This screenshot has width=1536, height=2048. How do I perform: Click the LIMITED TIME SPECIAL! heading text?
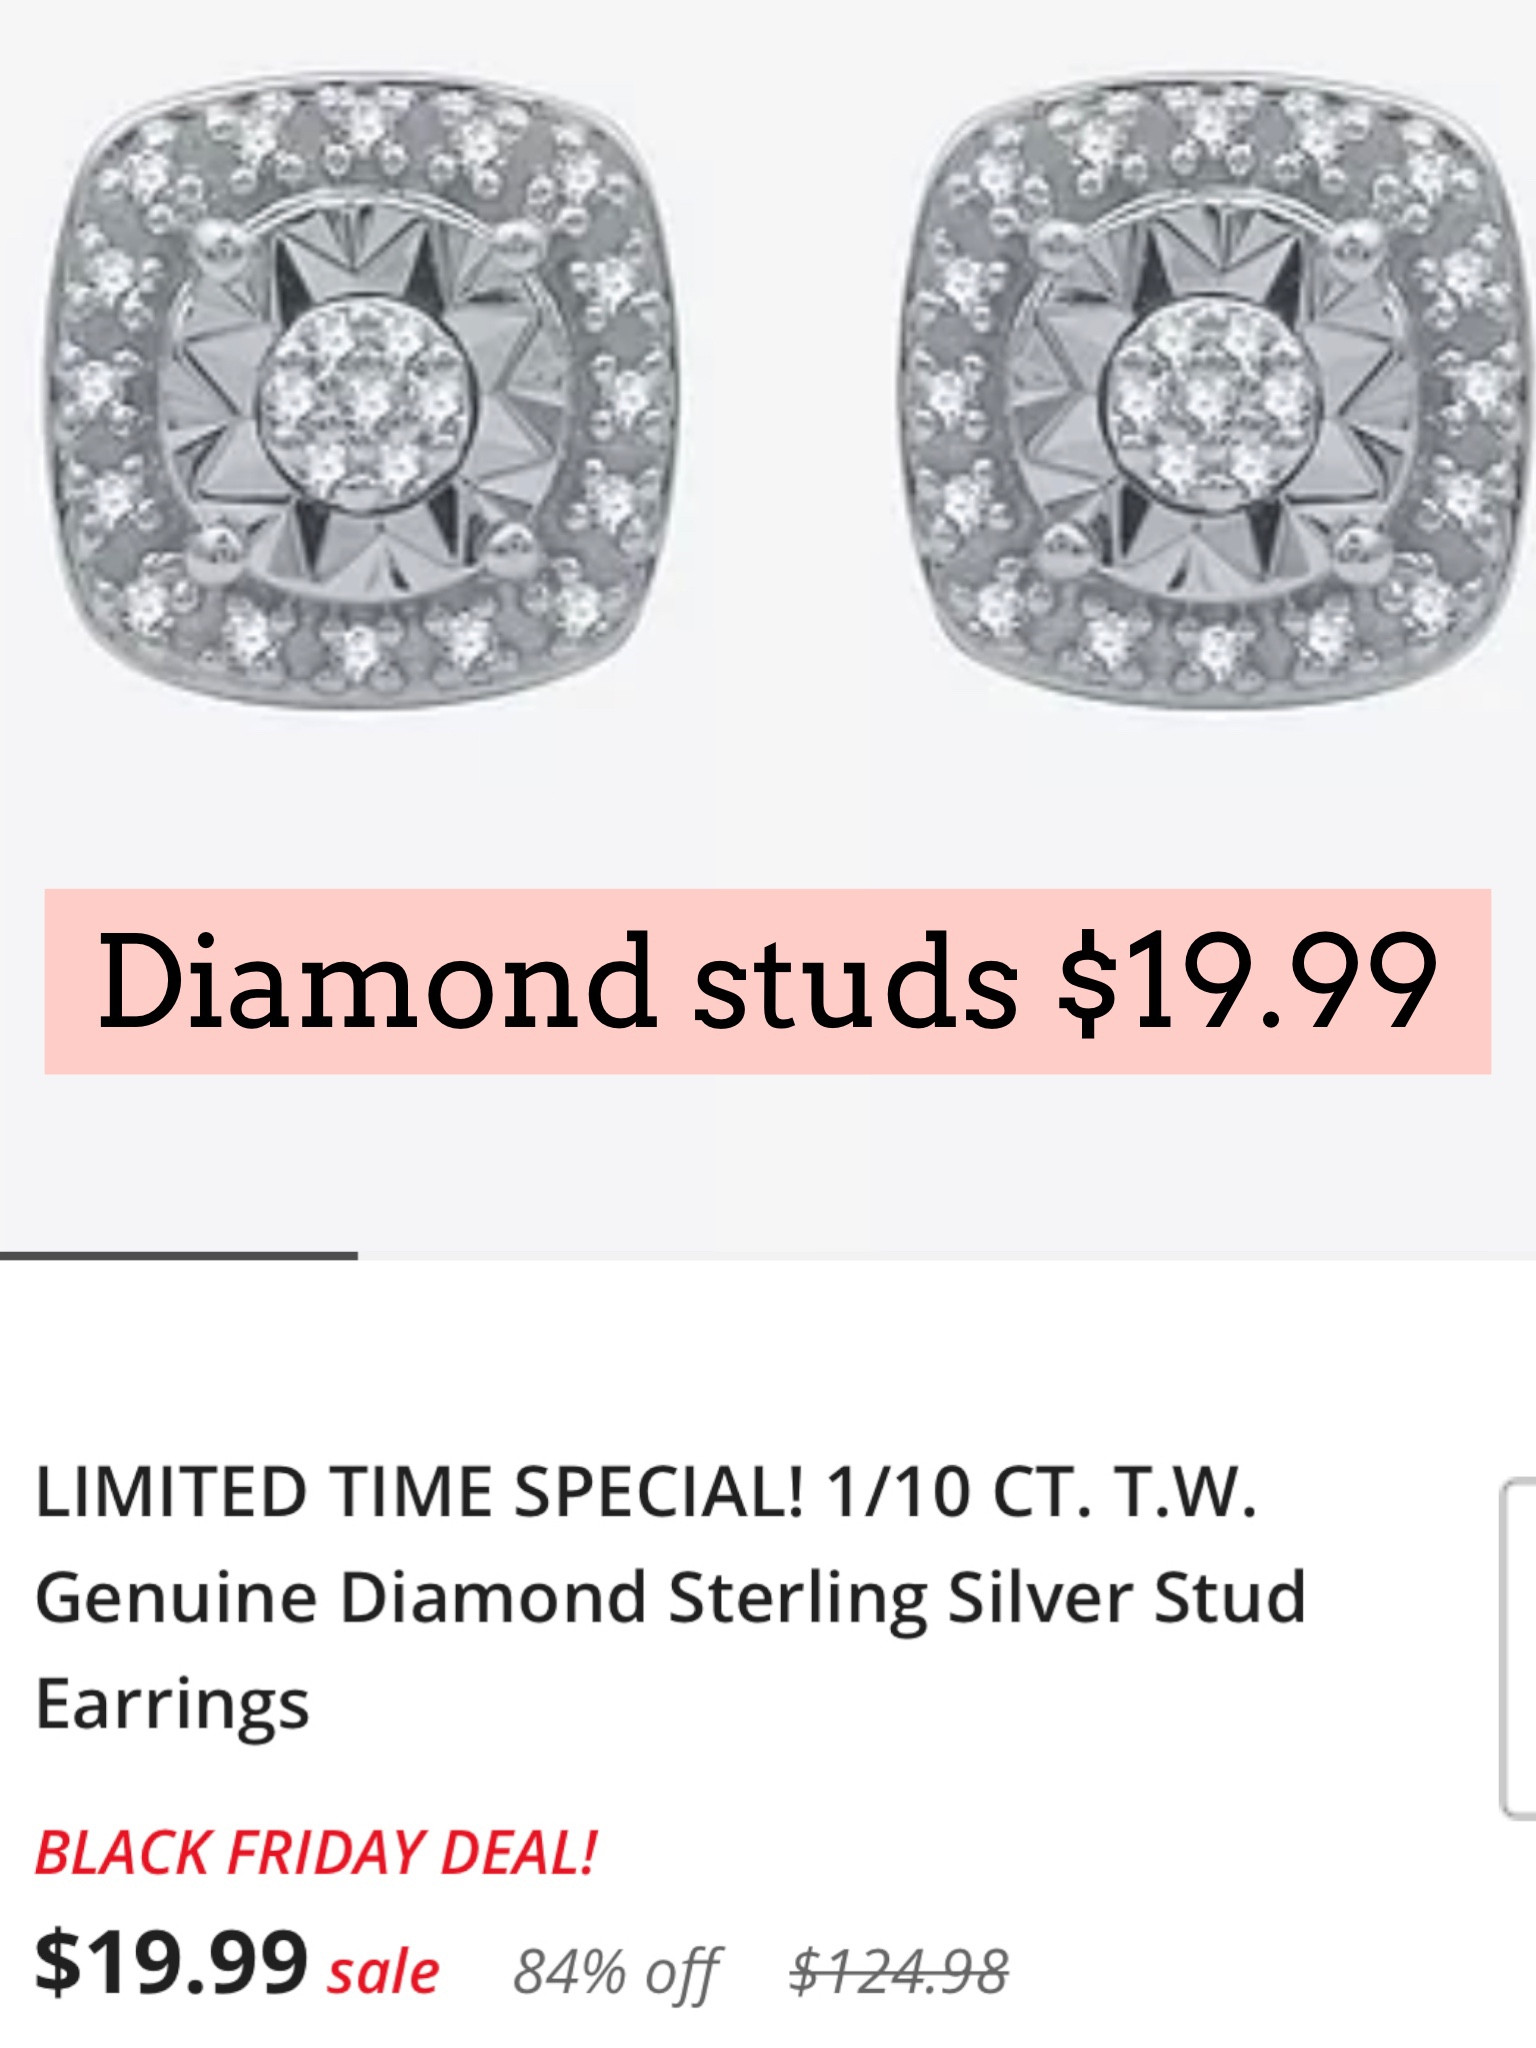[419, 1491]
